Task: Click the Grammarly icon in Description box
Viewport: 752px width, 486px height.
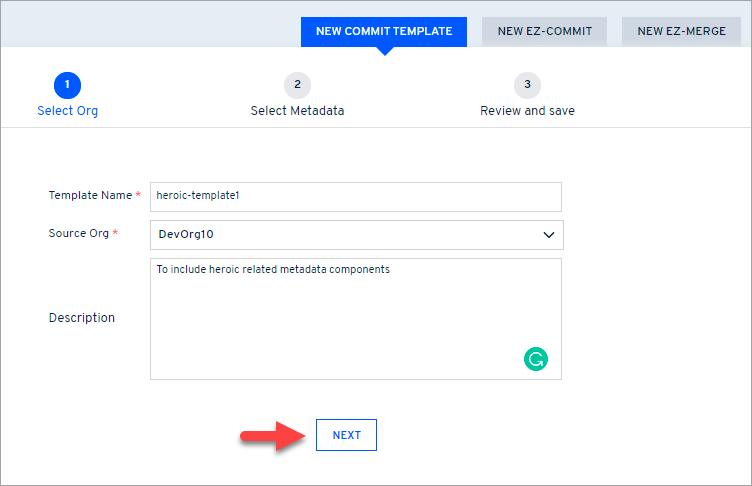Action: [536, 358]
